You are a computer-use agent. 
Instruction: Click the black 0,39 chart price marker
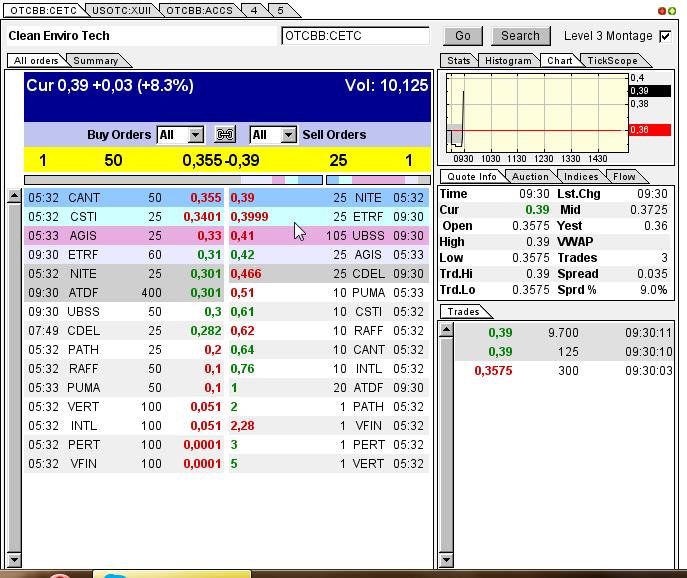pos(650,91)
